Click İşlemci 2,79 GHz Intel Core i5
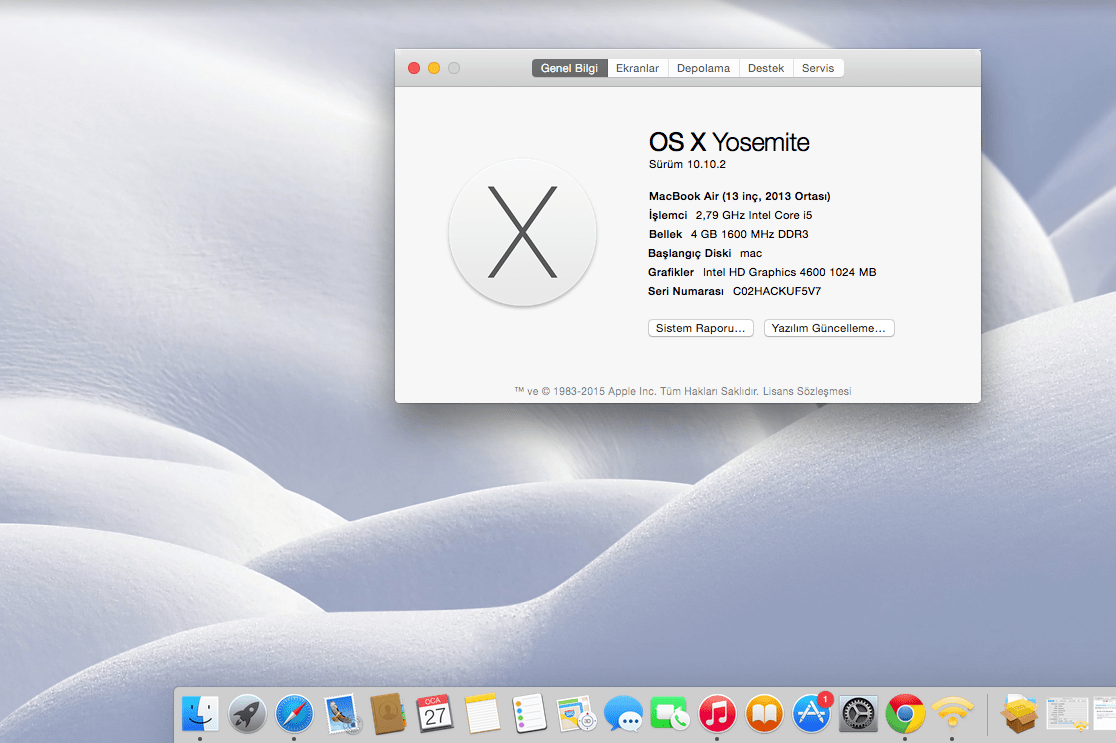Image resolution: width=1116 pixels, height=743 pixels. 730,216
